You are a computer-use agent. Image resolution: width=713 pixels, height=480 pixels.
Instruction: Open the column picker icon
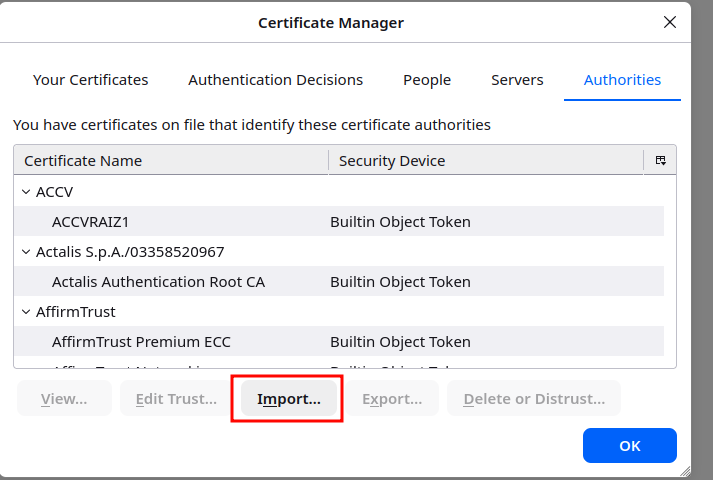click(660, 160)
